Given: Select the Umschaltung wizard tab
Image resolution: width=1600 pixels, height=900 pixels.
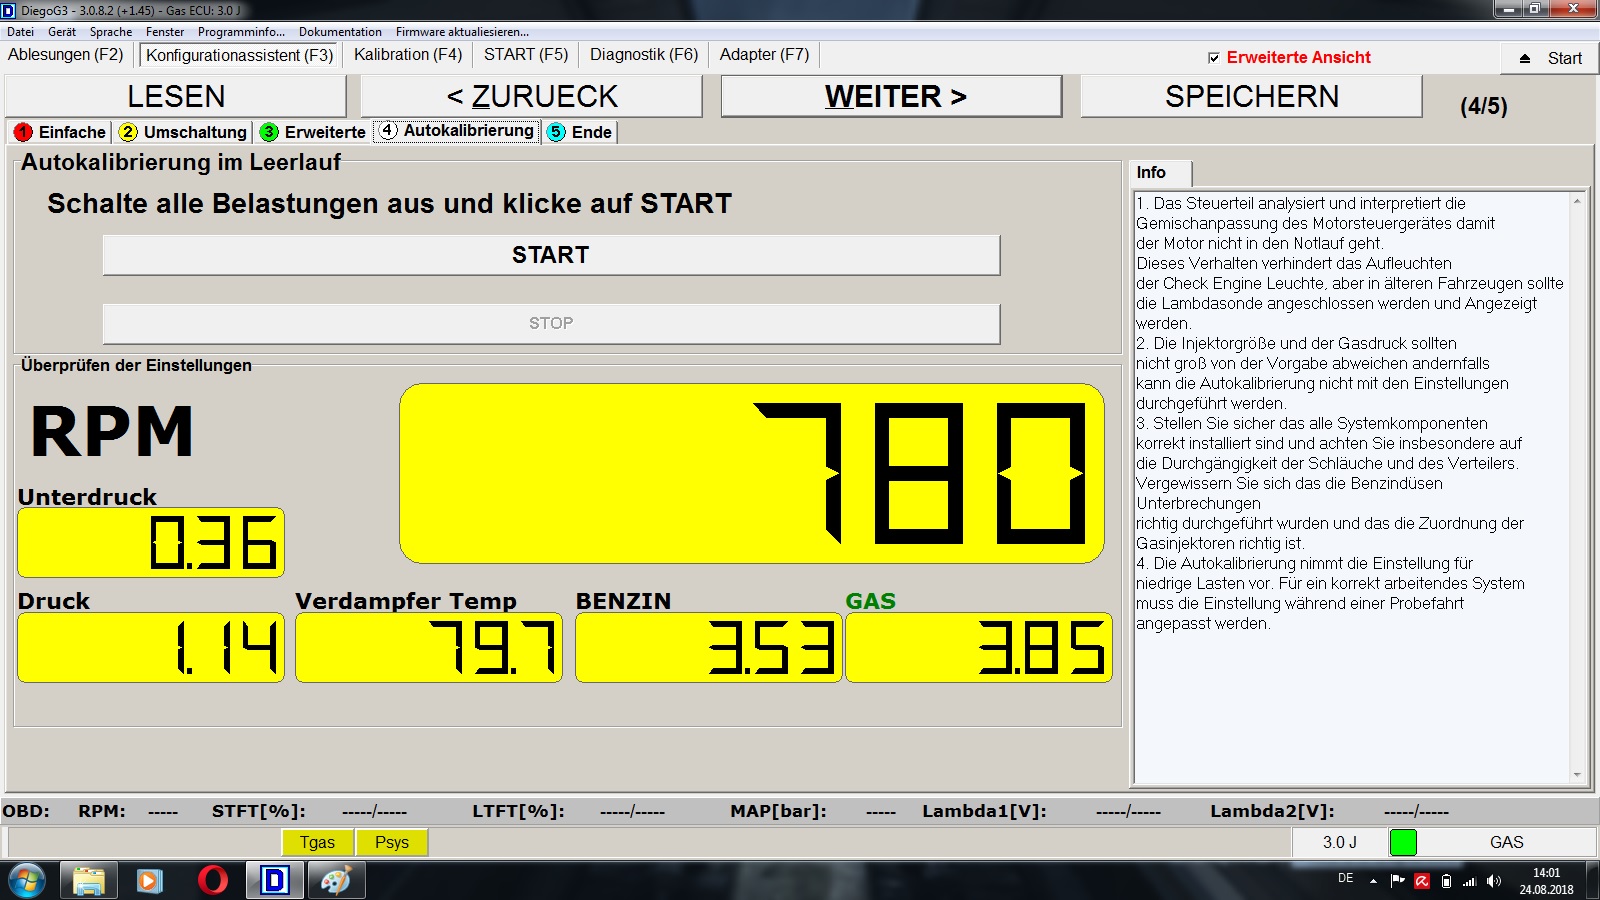Looking at the screenshot, I should coord(183,132).
